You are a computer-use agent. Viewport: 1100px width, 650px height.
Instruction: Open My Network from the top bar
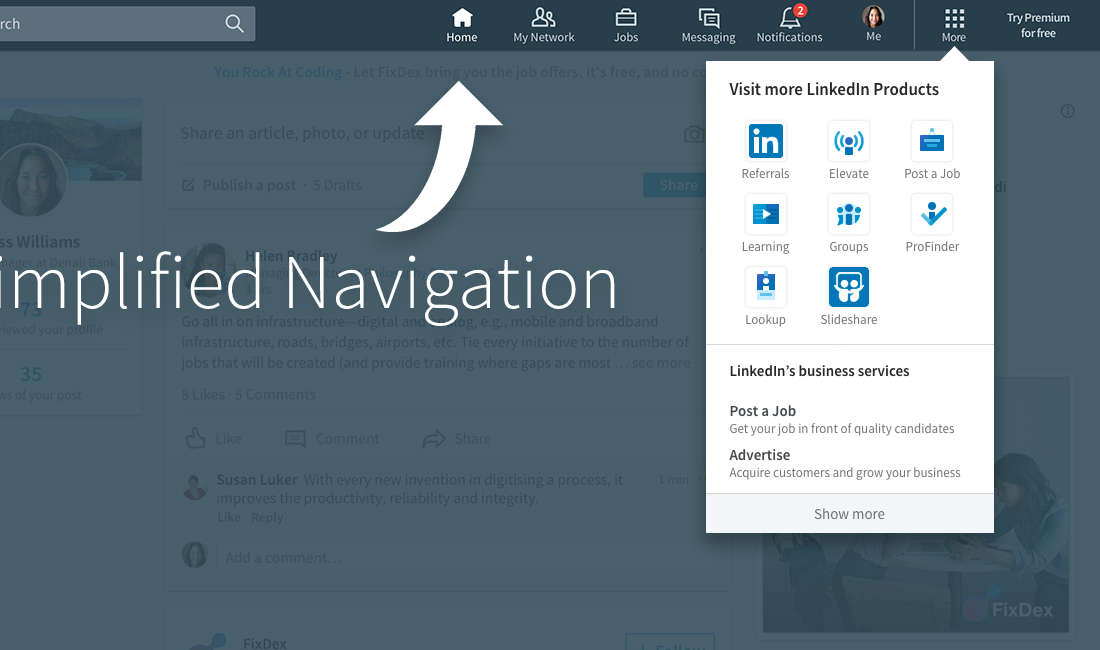tap(544, 25)
